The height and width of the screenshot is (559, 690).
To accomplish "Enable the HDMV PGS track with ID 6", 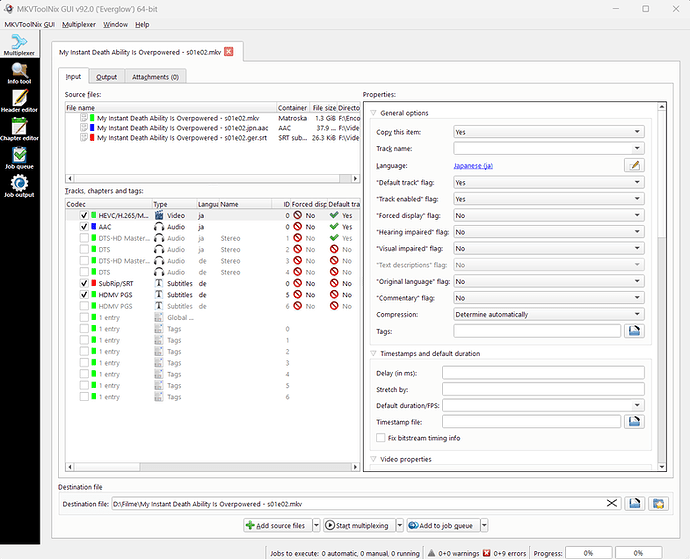I will 84,306.
